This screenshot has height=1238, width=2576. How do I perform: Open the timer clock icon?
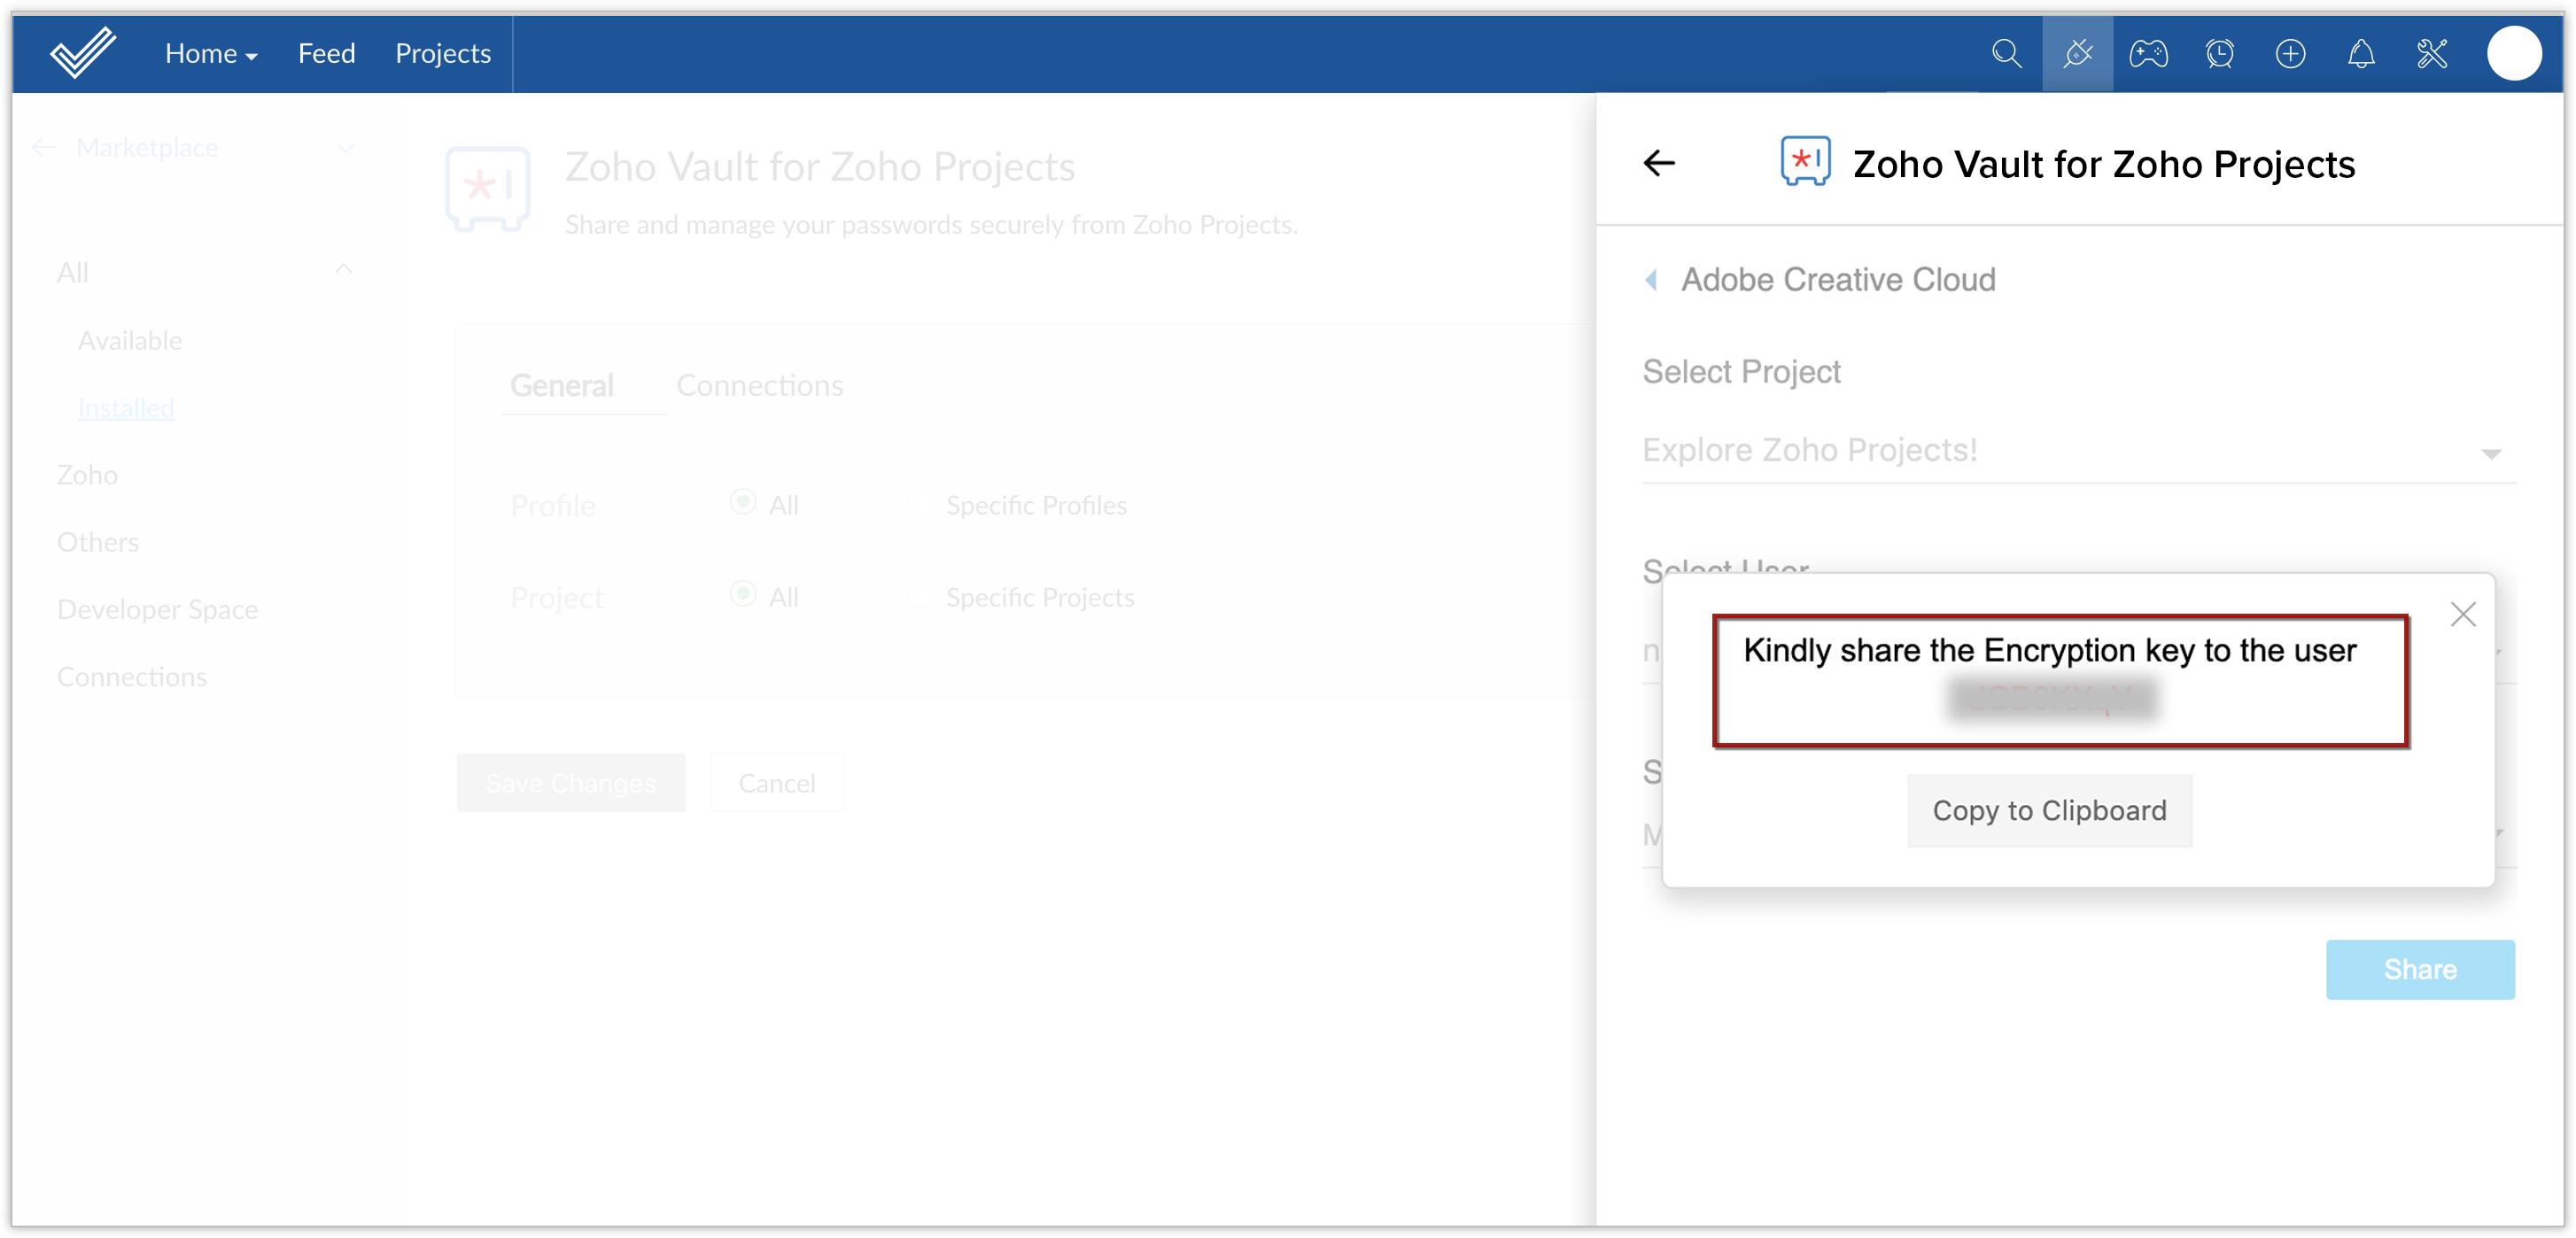[2219, 53]
